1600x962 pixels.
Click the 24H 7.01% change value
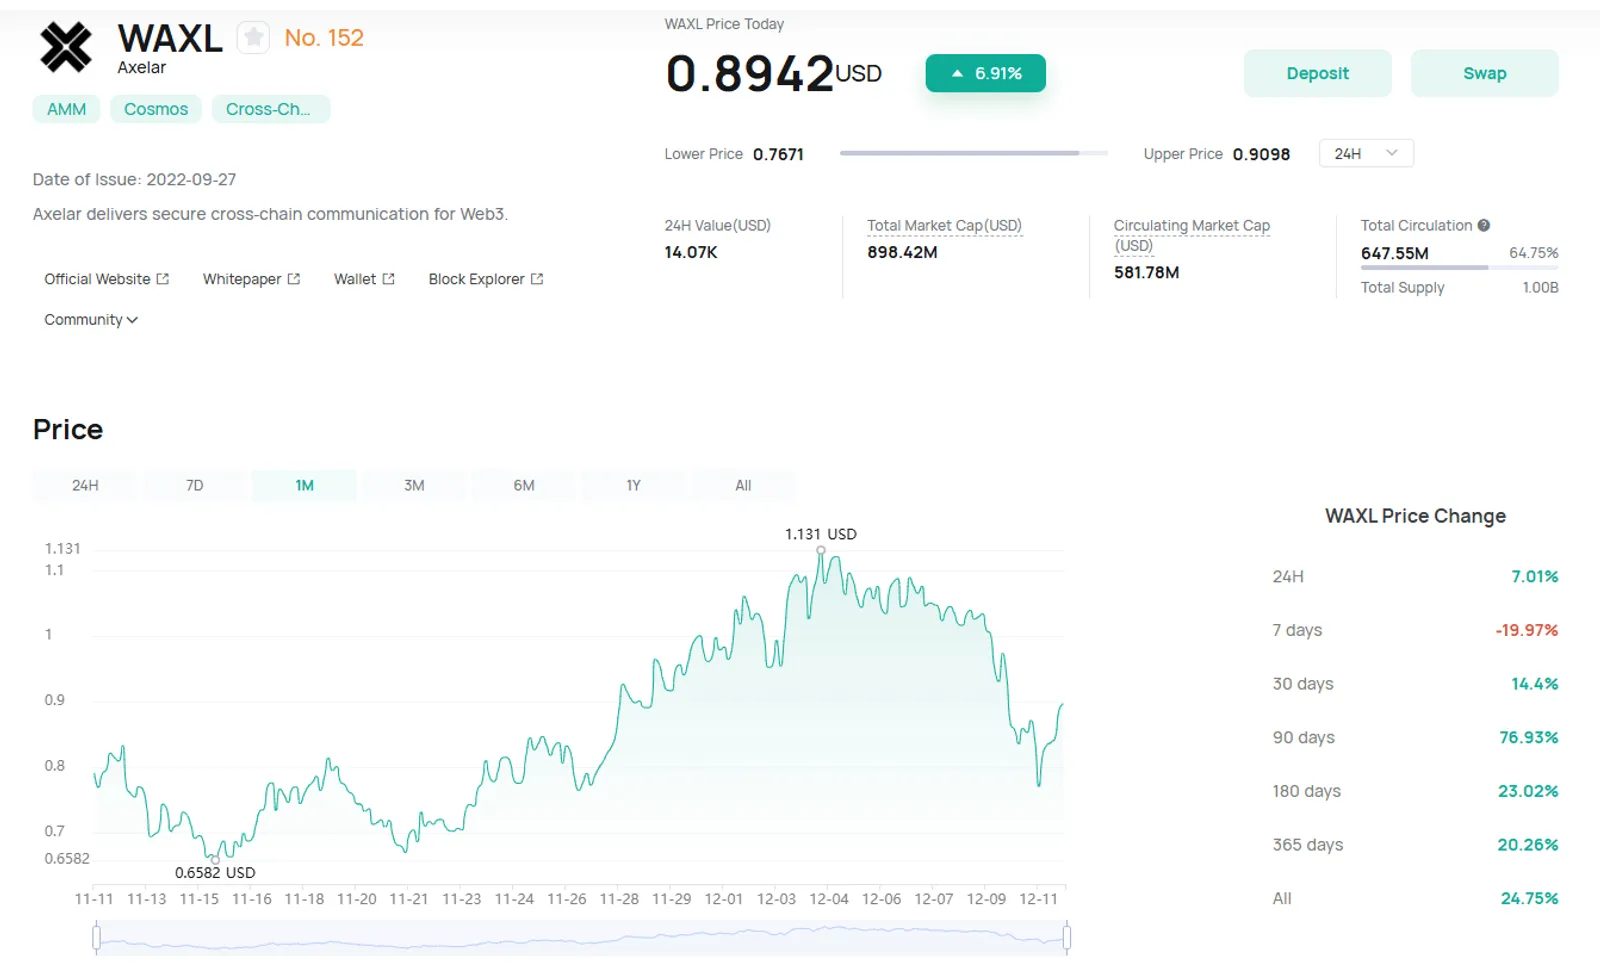click(x=1535, y=576)
